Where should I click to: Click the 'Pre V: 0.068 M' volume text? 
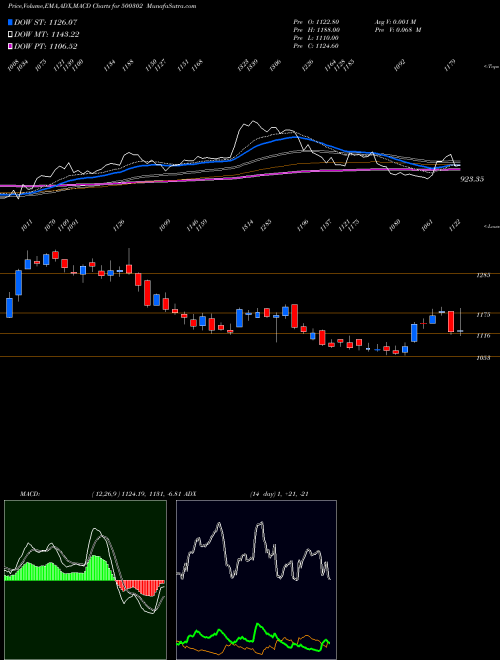click(397, 30)
